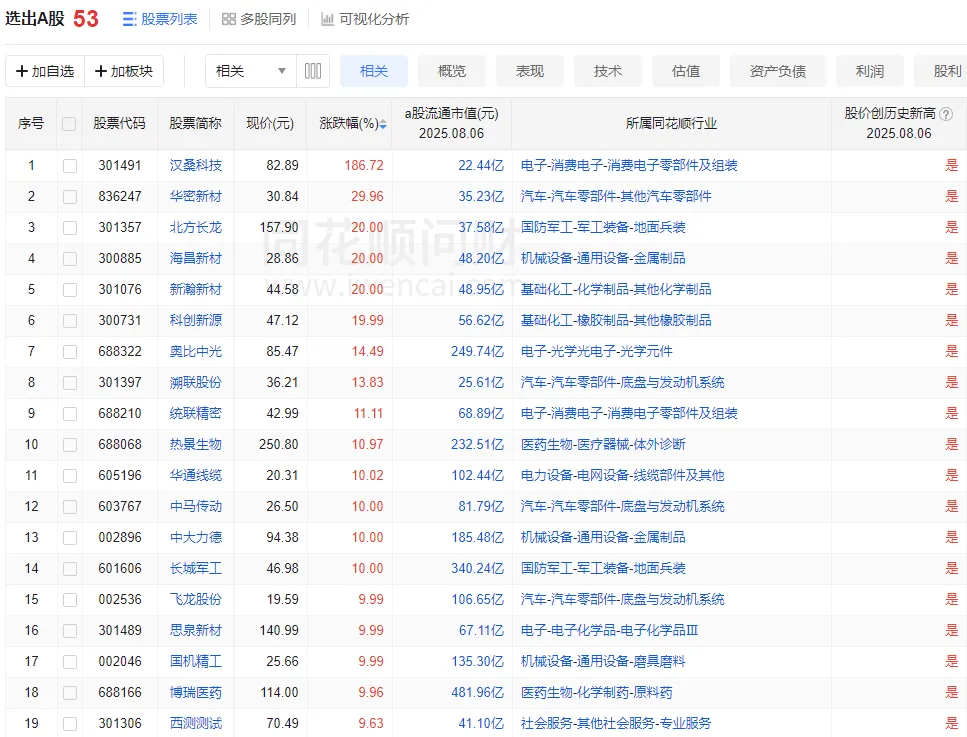Click the help icon next to 股价创历史新高
The width and height of the screenshot is (967, 737).
click(x=945, y=114)
